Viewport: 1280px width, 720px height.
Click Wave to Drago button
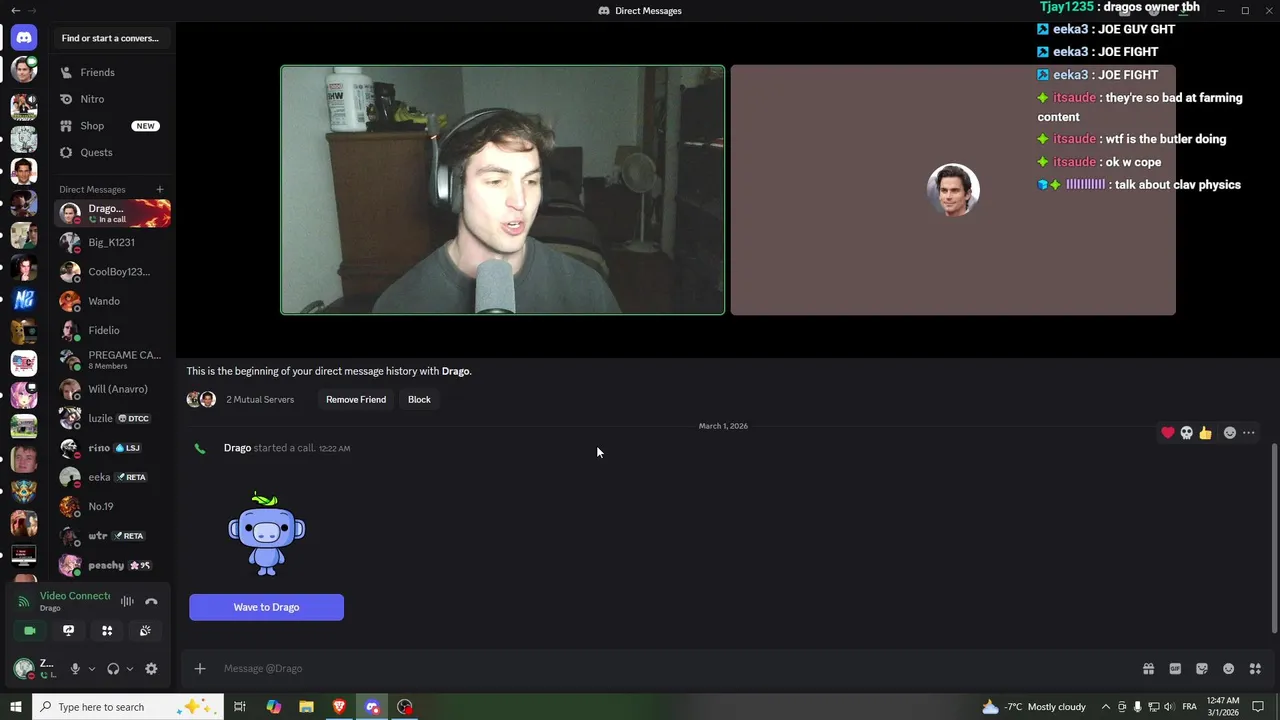tap(266, 607)
